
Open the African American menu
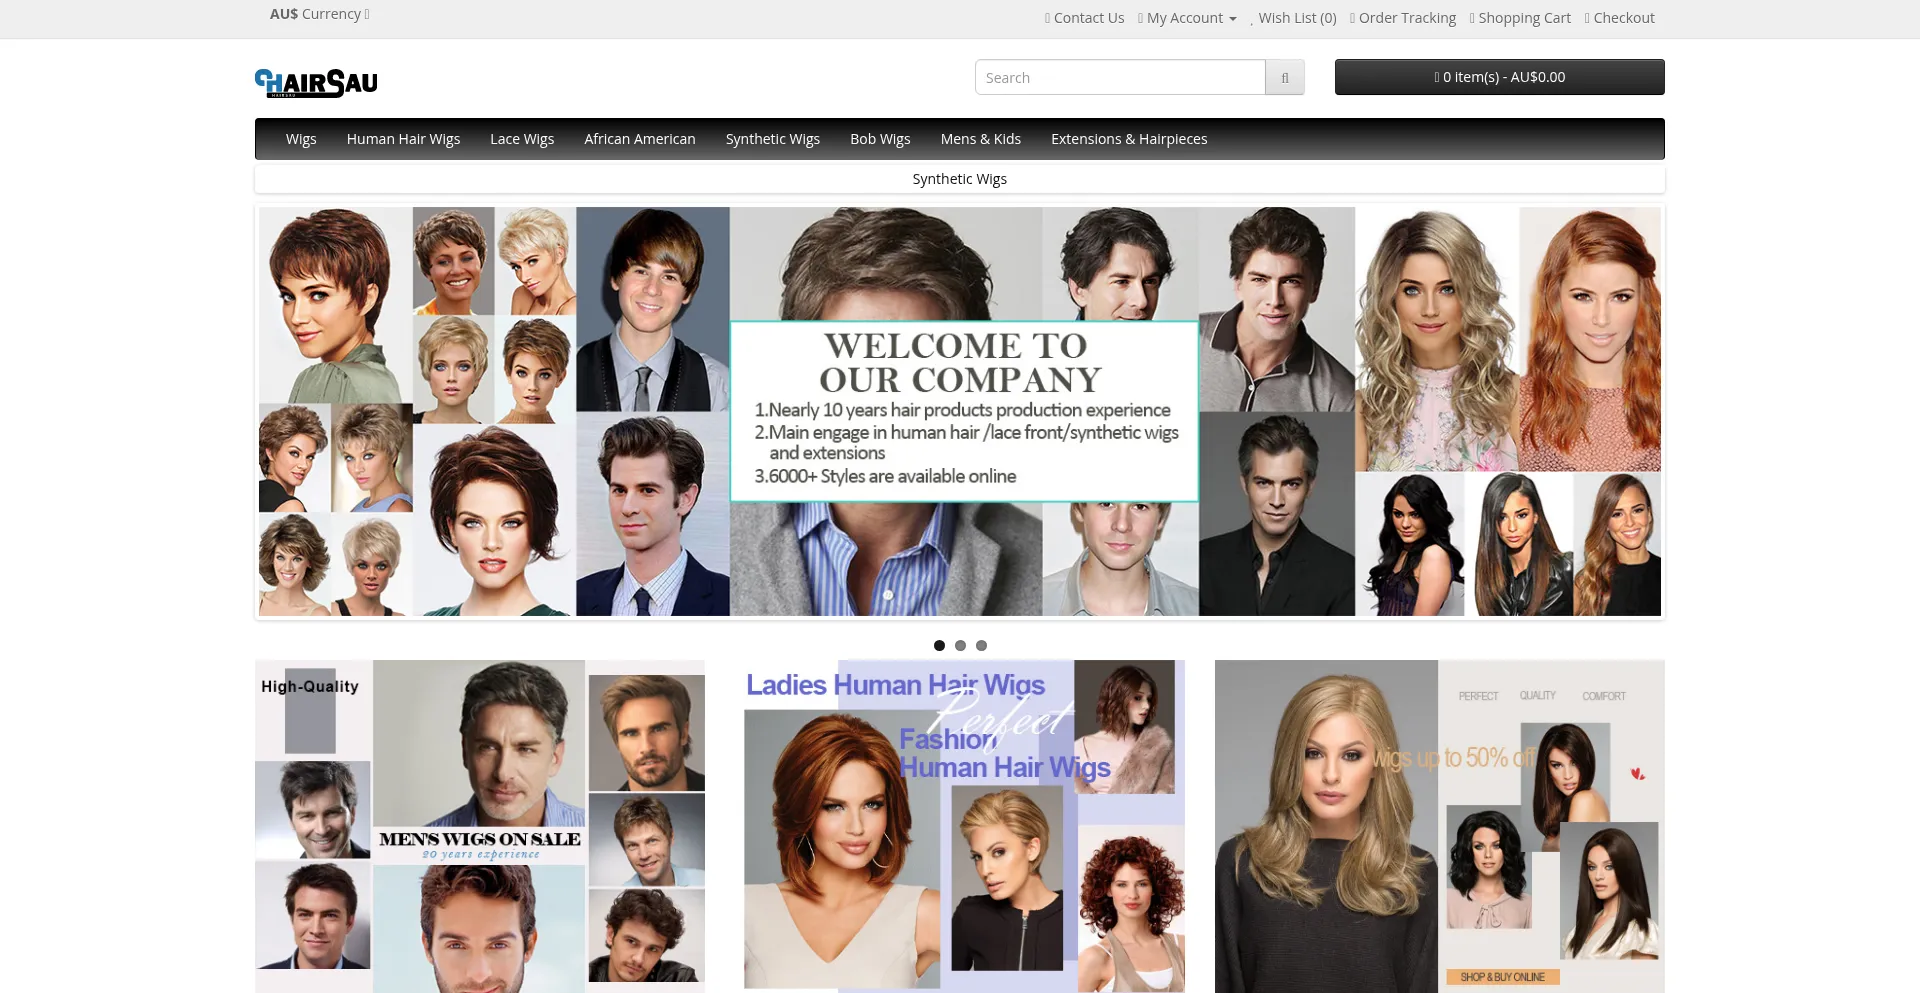point(640,139)
